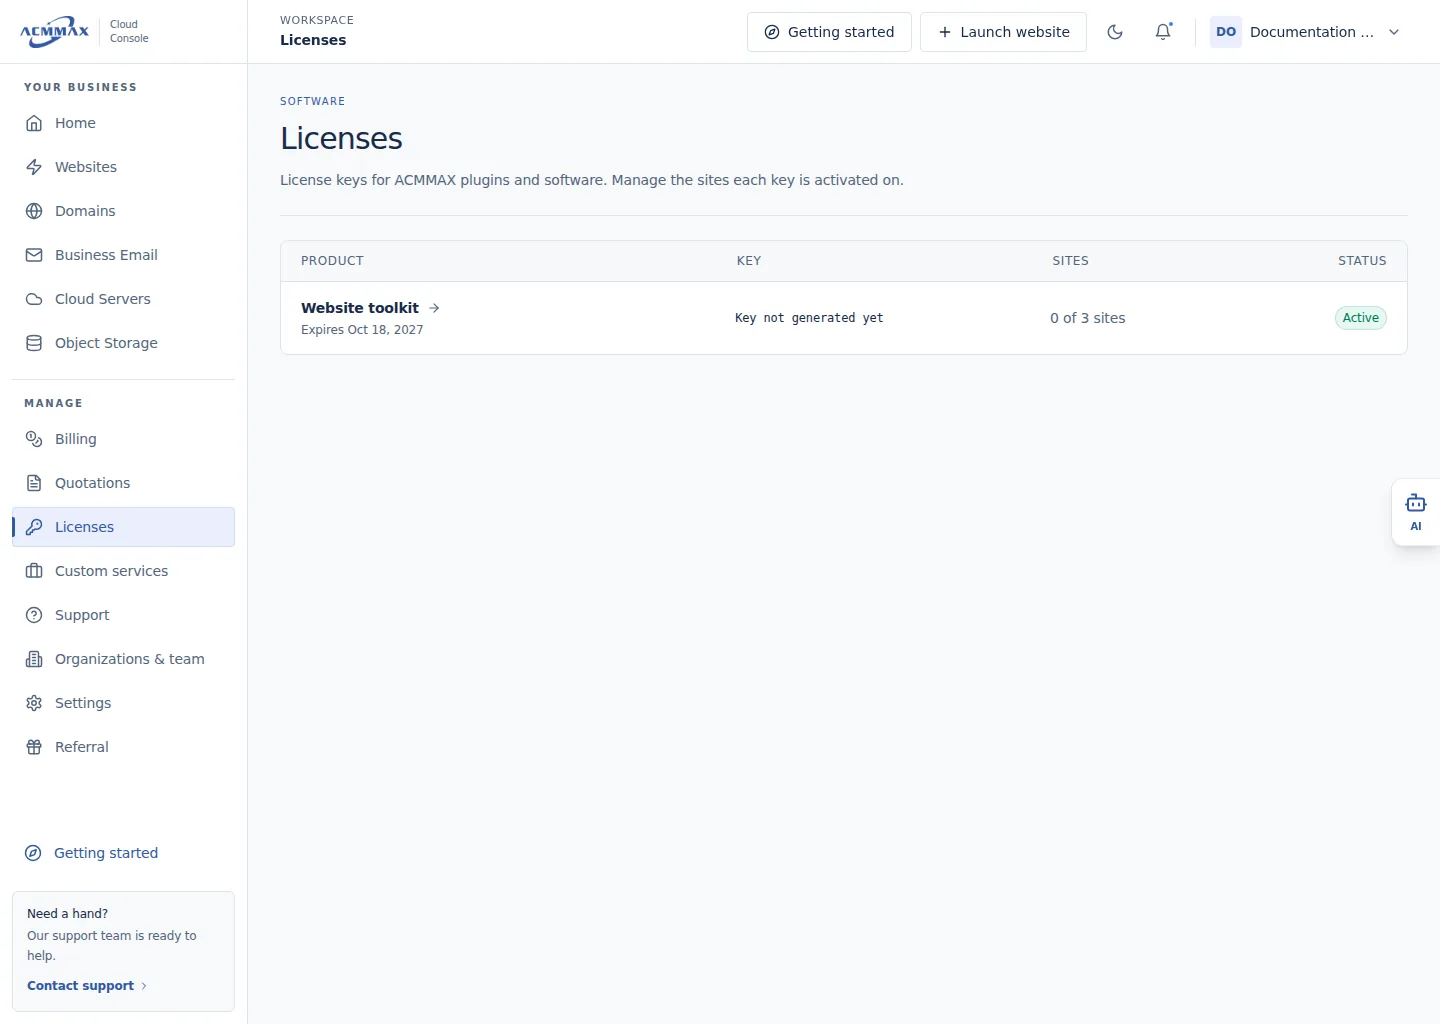Click the Home house icon
Screen dimensions: 1440x1024
34,123
